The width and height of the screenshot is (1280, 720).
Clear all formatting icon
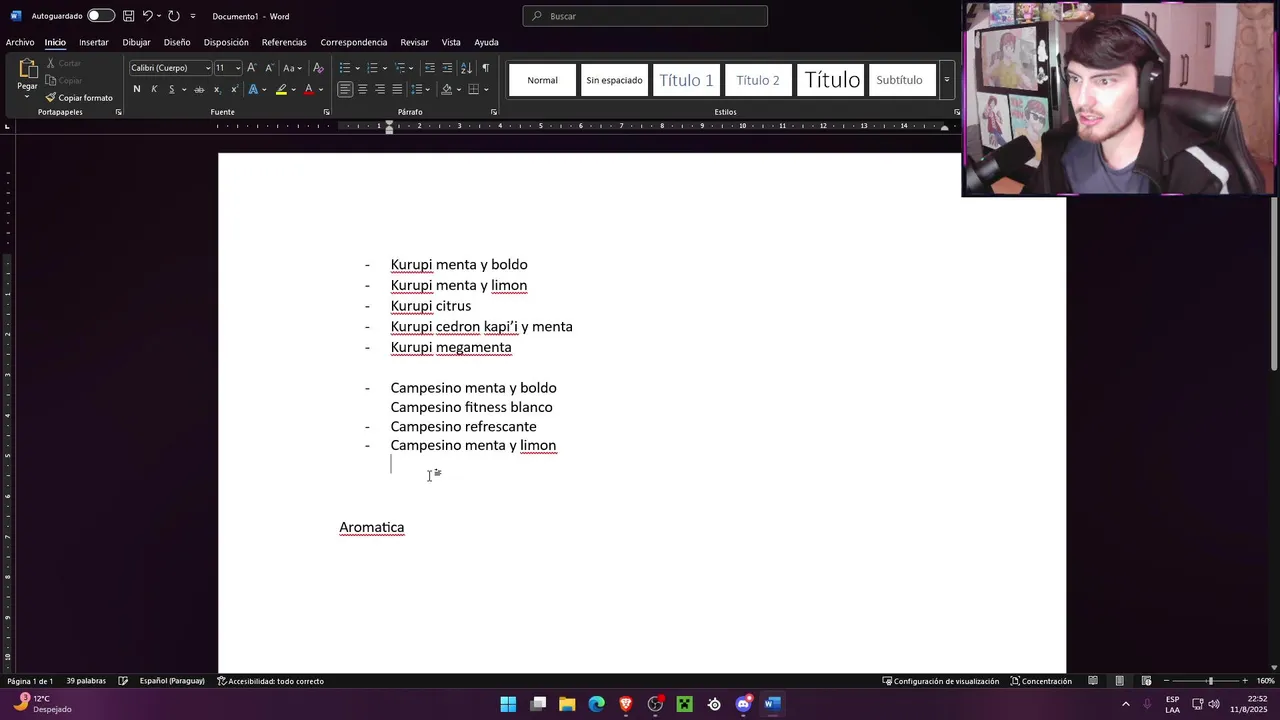(318, 68)
